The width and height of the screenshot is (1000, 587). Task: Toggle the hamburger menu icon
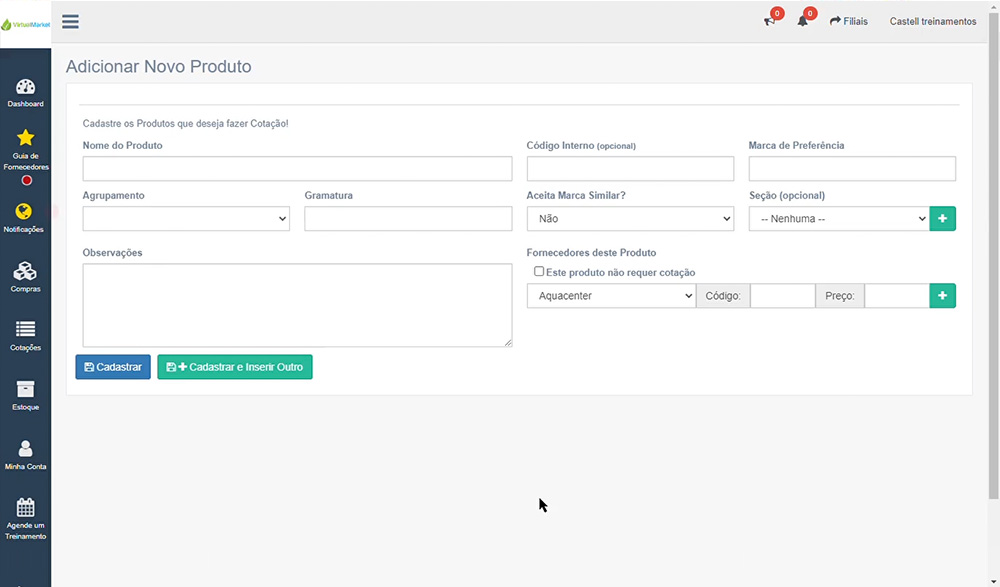click(x=70, y=21)
